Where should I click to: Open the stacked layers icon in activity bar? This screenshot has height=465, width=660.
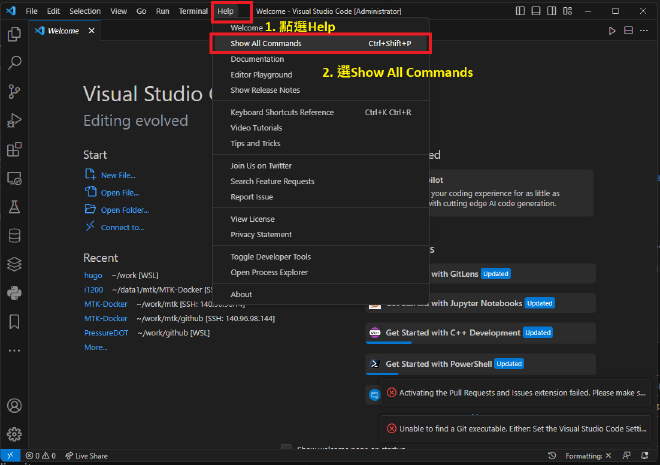(x=14, y=264)
